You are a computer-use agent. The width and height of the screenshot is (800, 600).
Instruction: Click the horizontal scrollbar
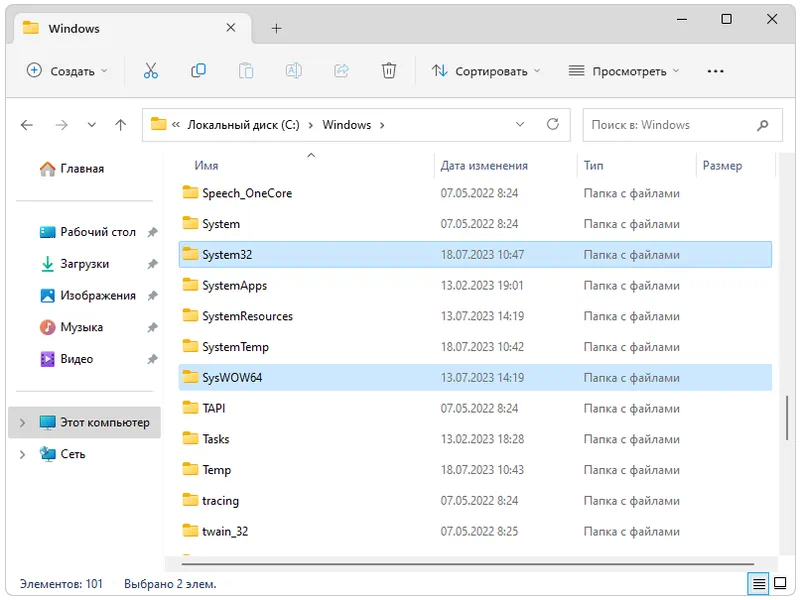(x=468, y=564)
